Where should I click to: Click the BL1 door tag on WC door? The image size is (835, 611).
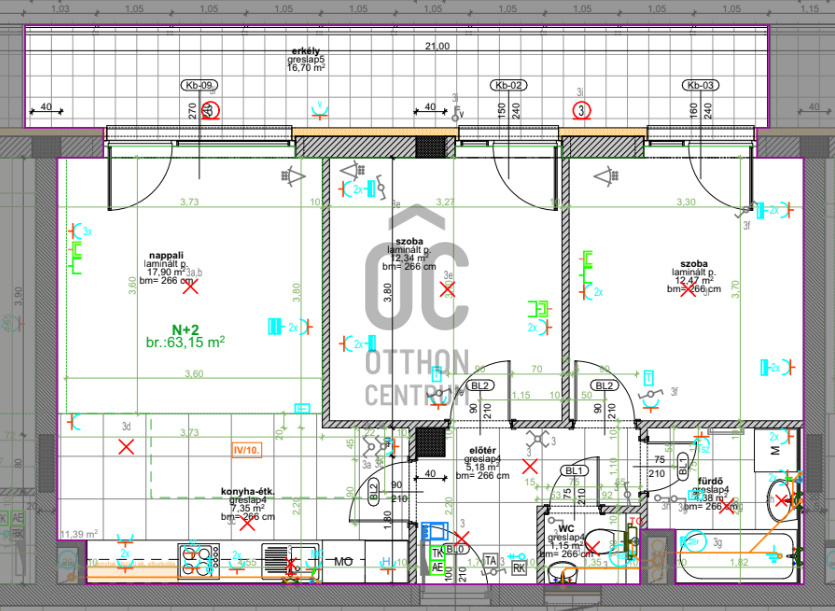(x=574, y=470)
